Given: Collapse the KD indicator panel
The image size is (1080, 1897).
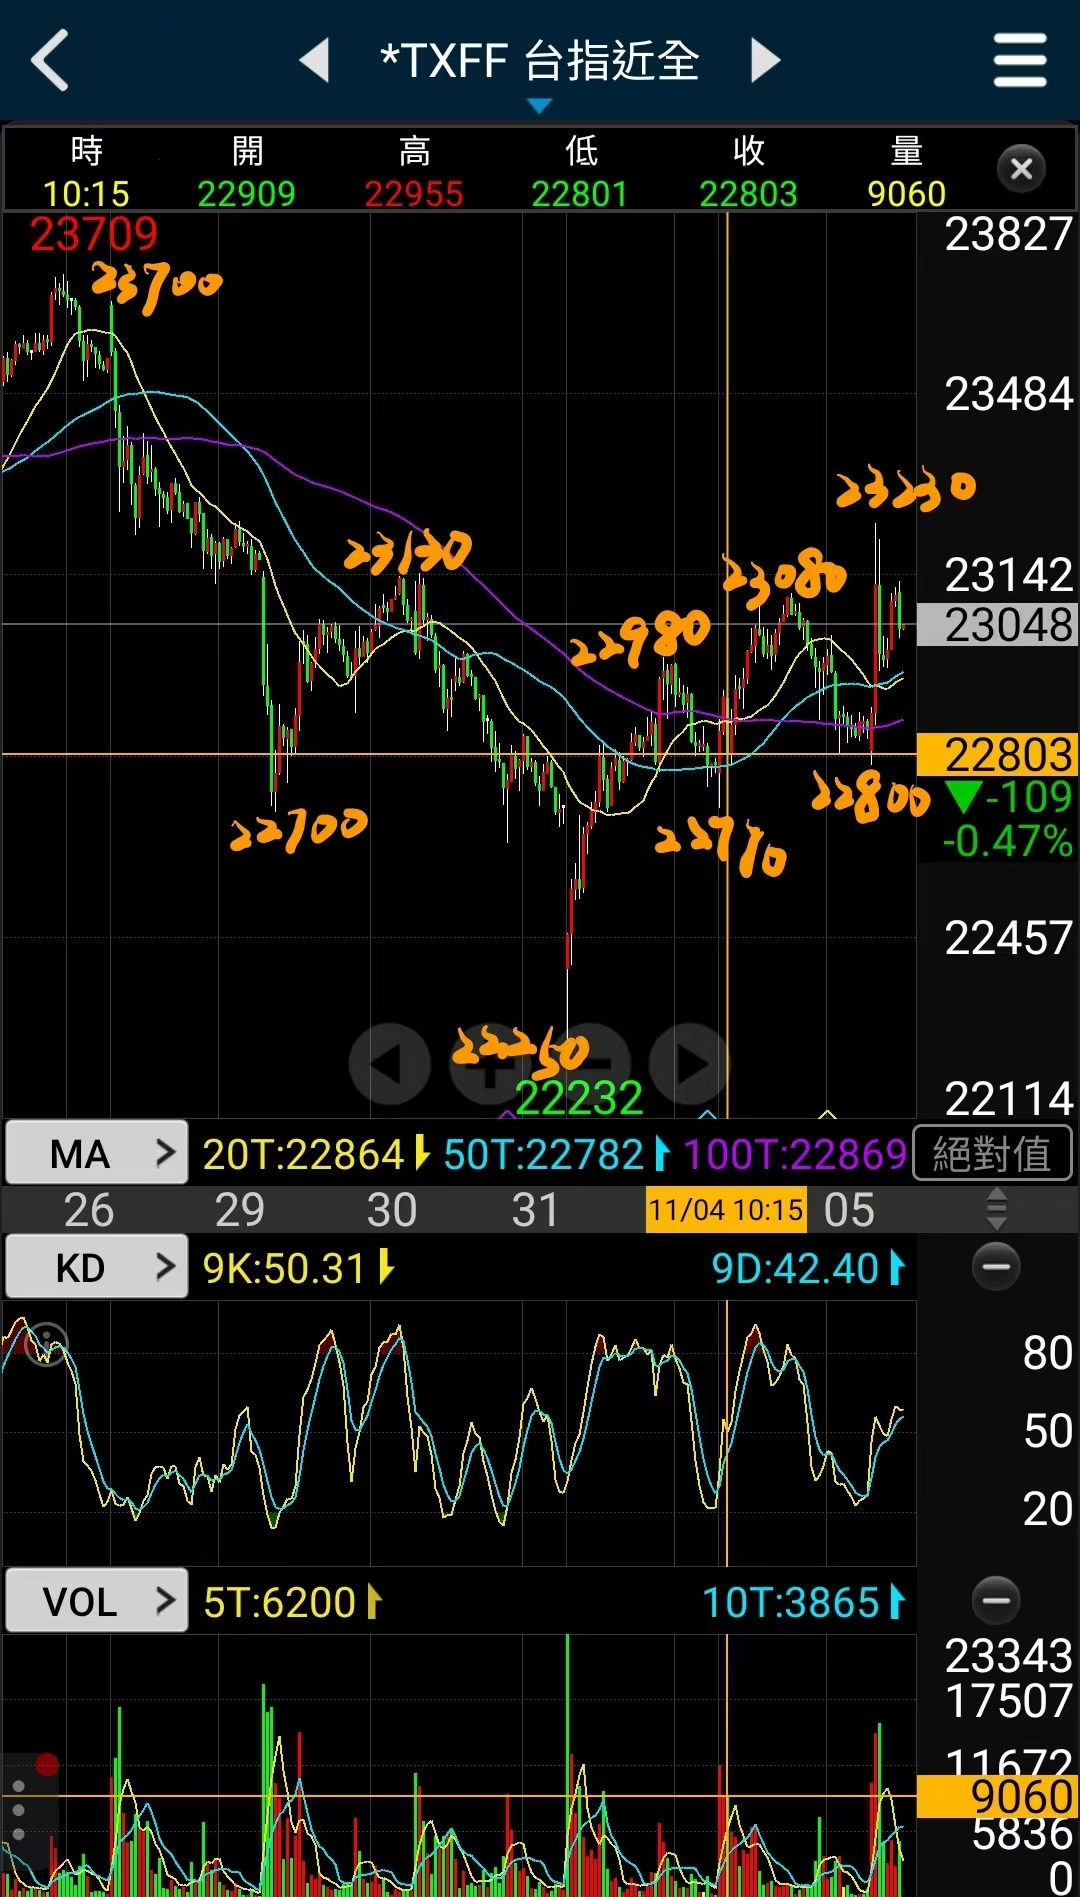Looking at the screenshot, I should tap(996, 1267).
